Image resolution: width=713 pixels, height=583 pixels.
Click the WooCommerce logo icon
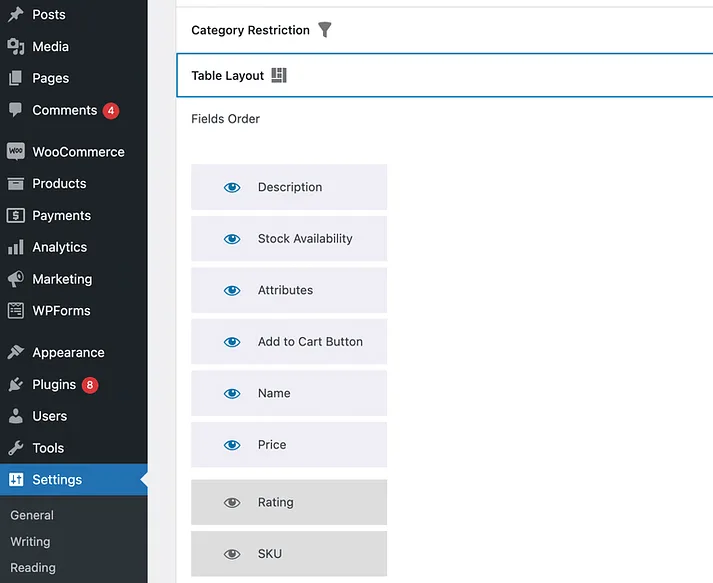coord(15,151)
